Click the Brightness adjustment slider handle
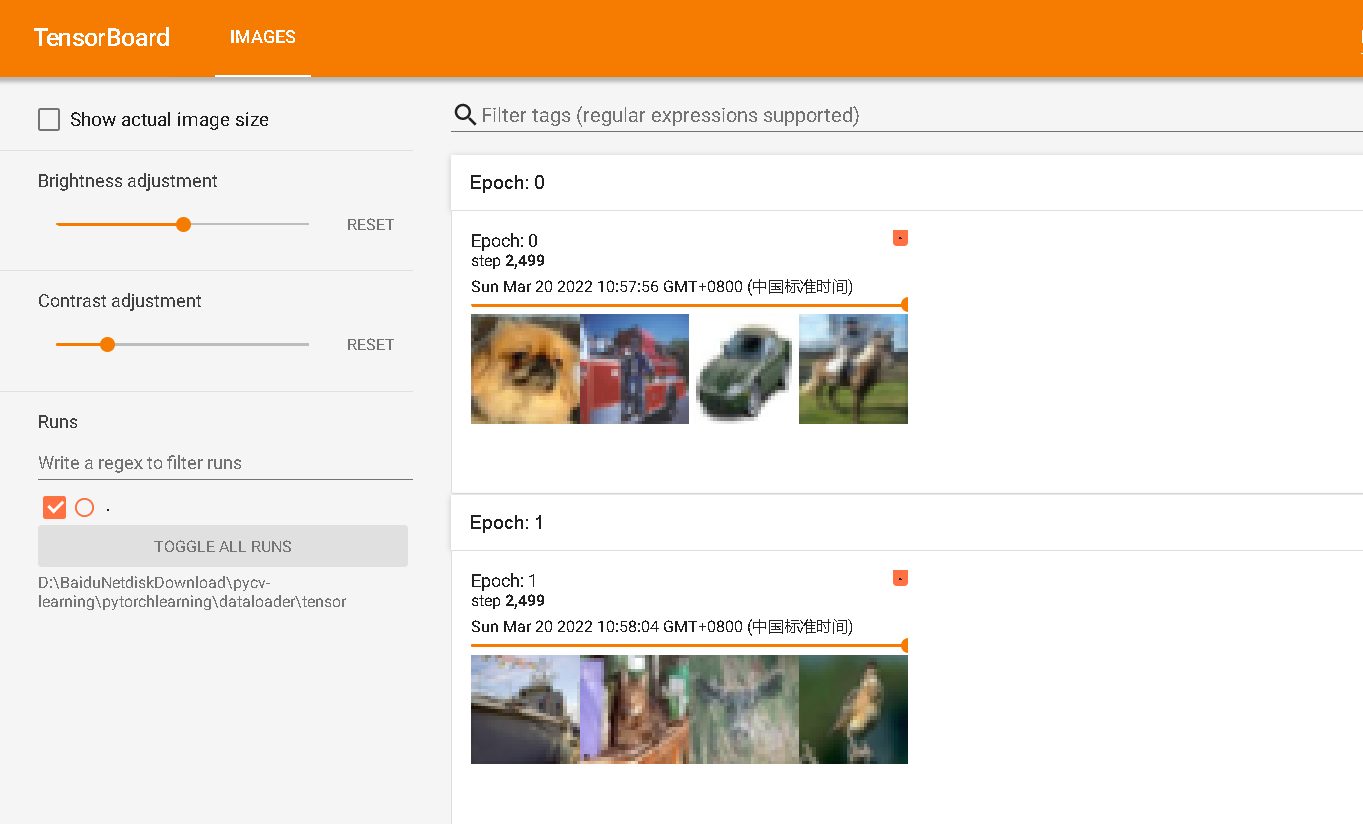 (x=183, y=225)
